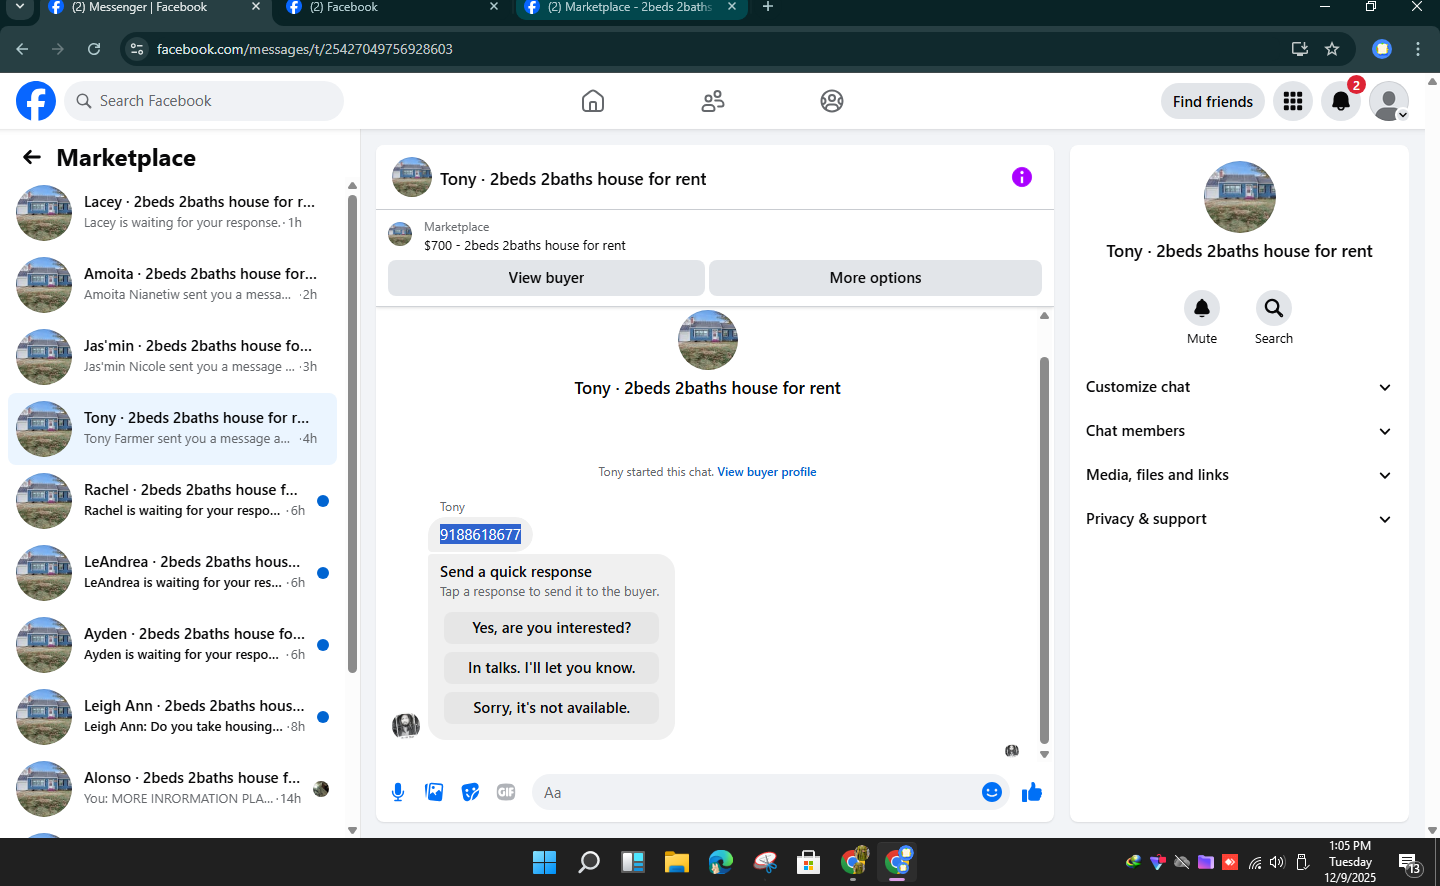Open the emoji picker in message box
The image size is (1440, 886).
coord(991,792)
